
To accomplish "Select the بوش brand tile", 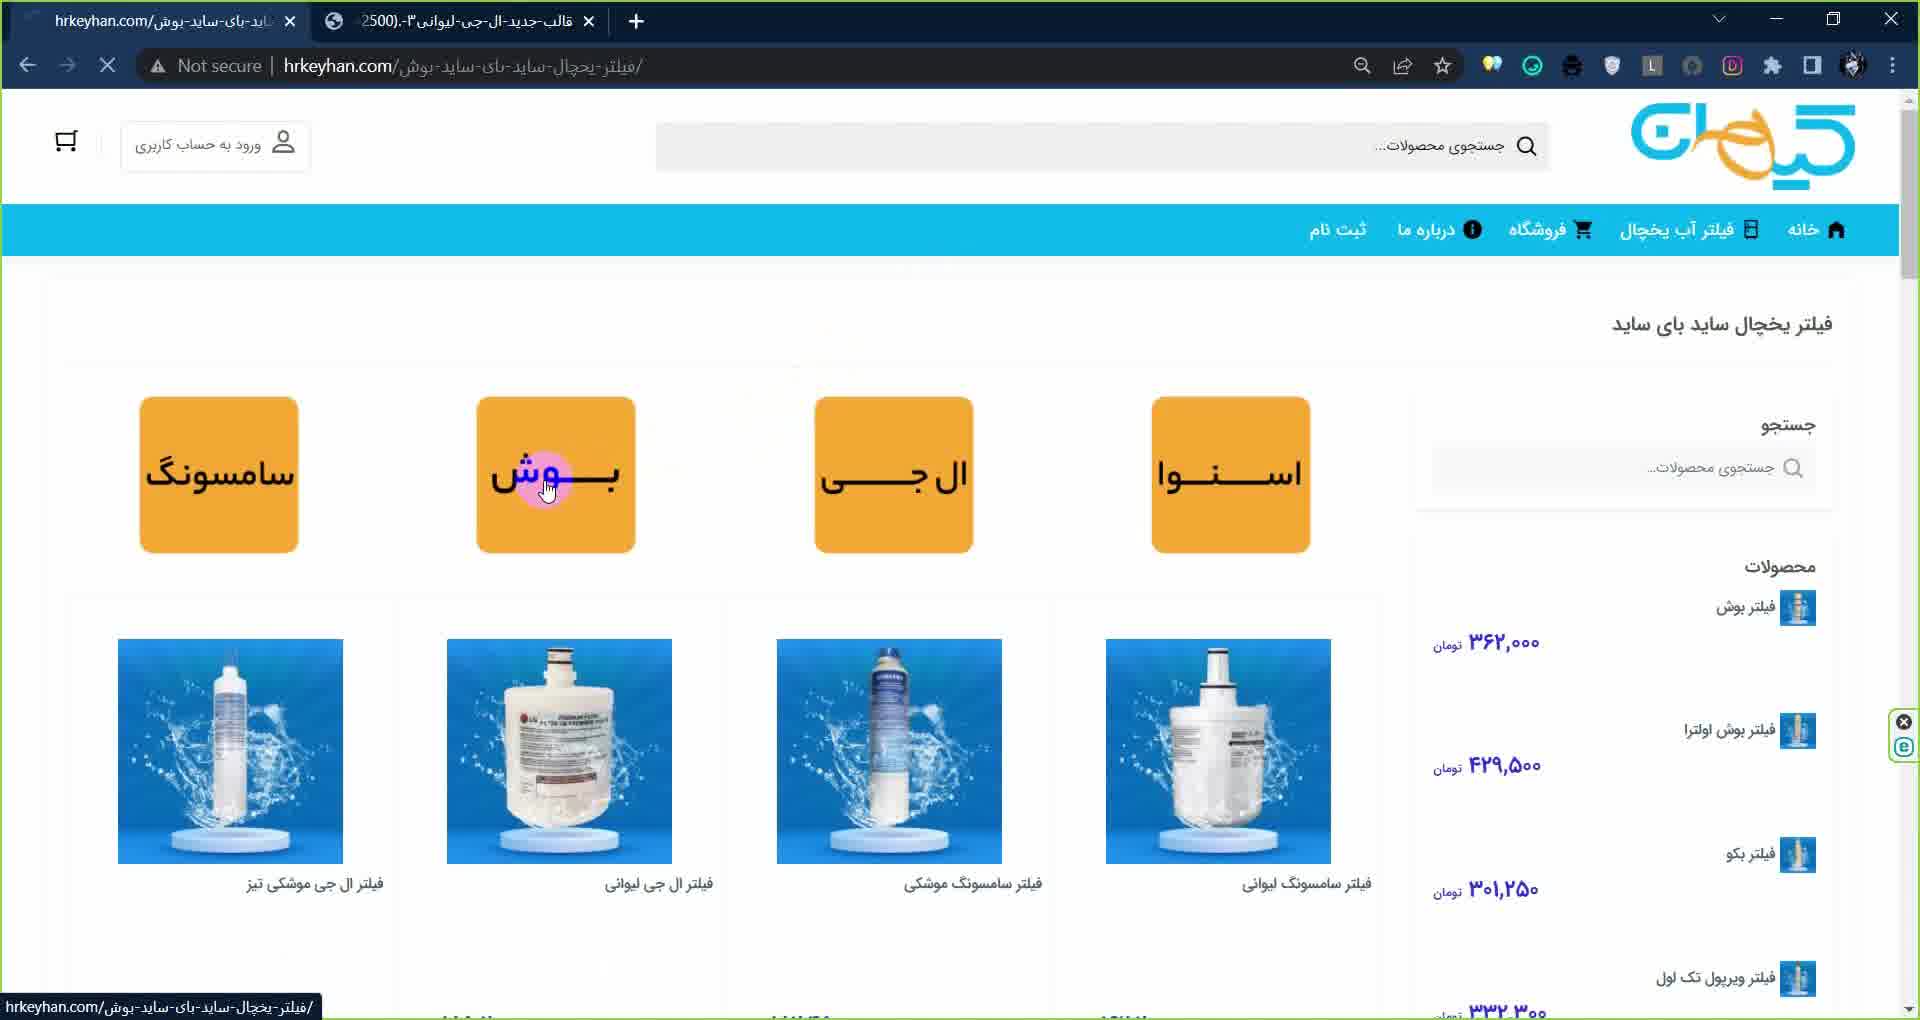I will pyautogui.click(x=556, y=475).
